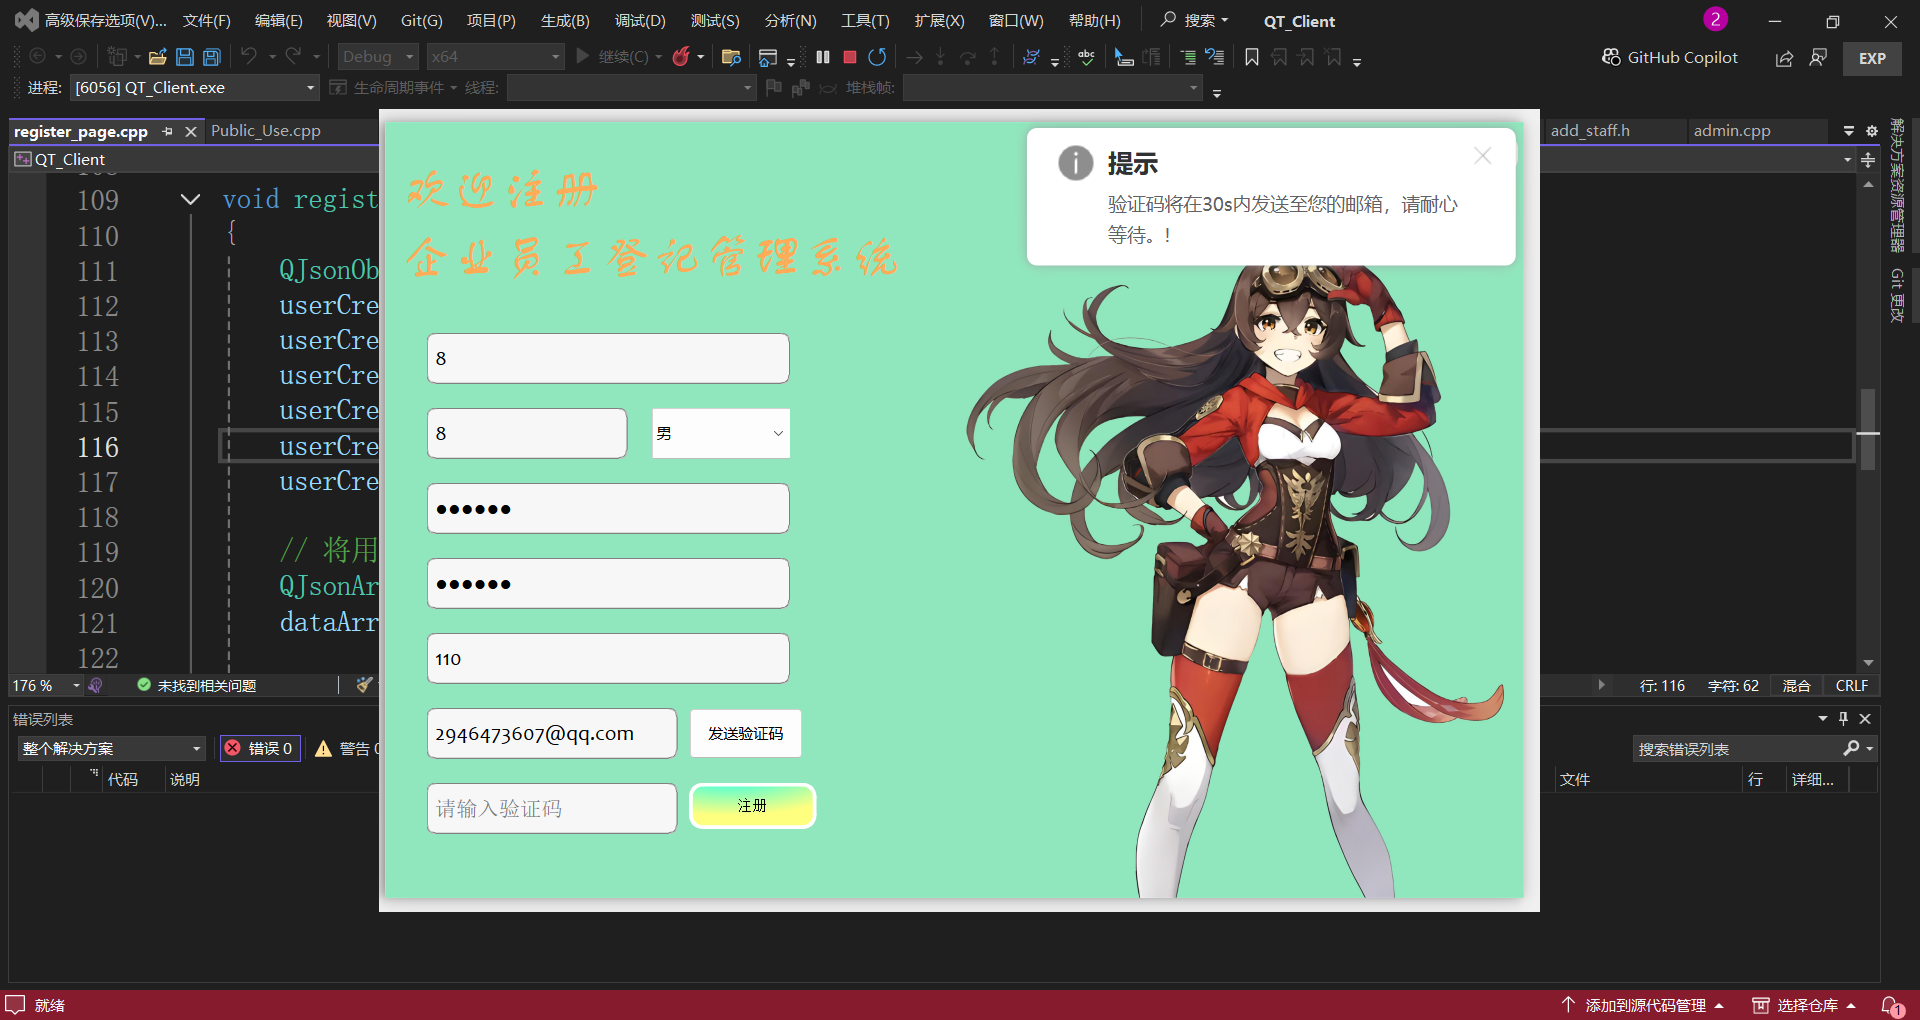The height and width of the screenshot is (1020, 1920).
Task: Toggle bookmark on current line
Action: point(1251,57)
